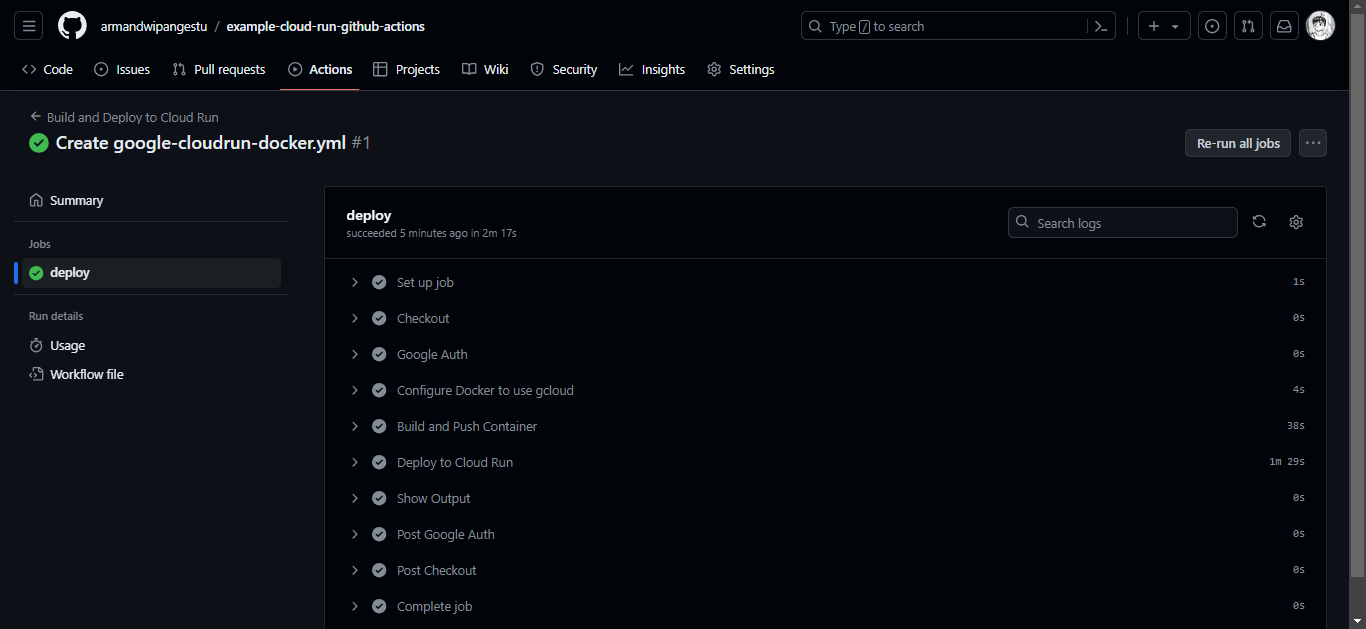
Task: Select the deploy job in the sidebar
Action: pos(70,271)
